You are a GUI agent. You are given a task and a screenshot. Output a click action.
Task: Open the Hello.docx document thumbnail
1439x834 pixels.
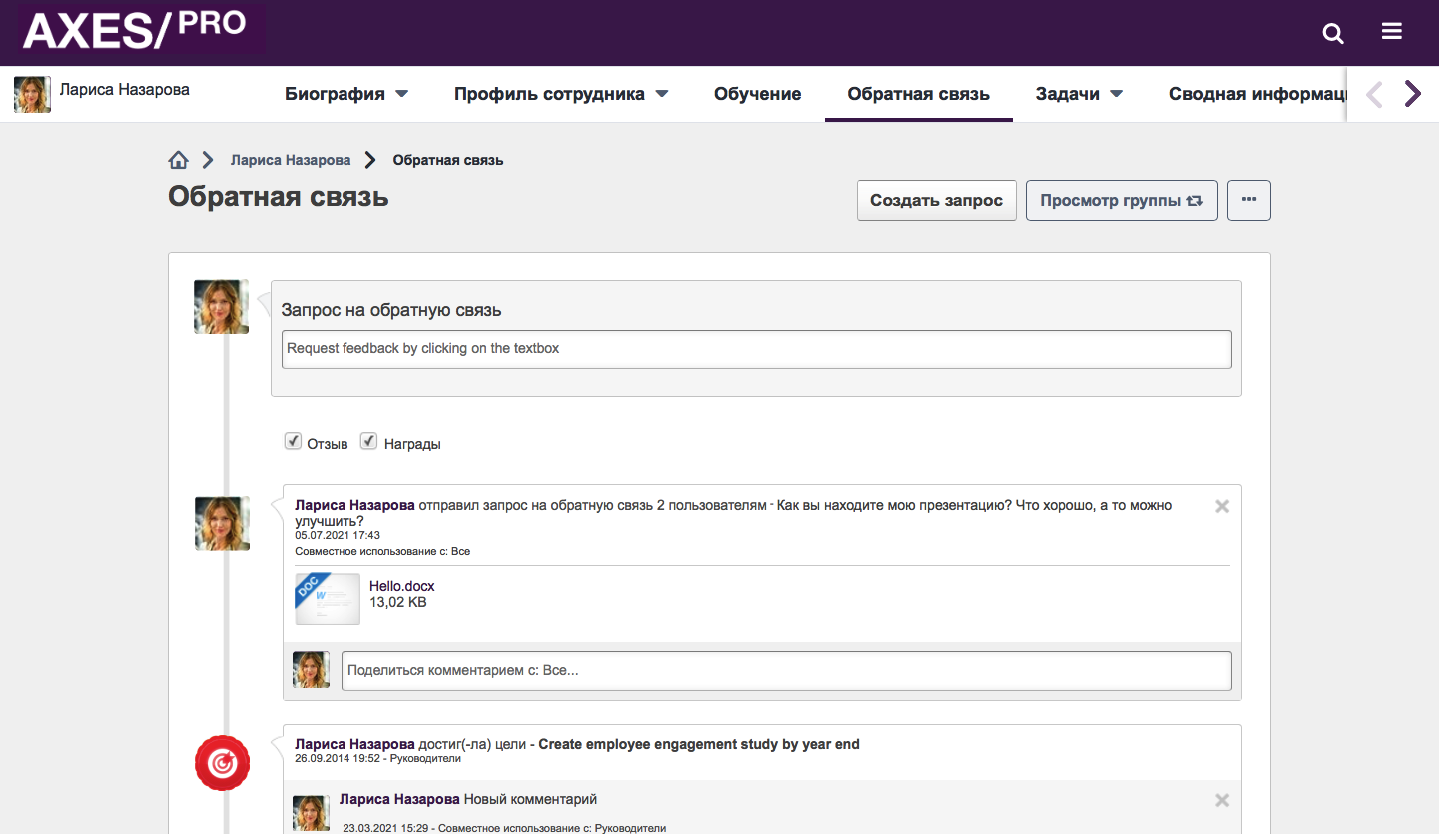tap(328, 599)
